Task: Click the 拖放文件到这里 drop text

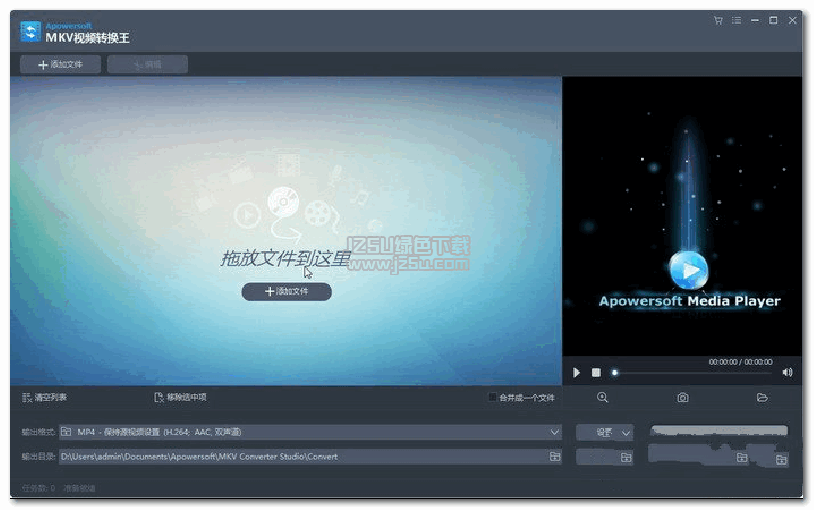Action: [286, 258]
